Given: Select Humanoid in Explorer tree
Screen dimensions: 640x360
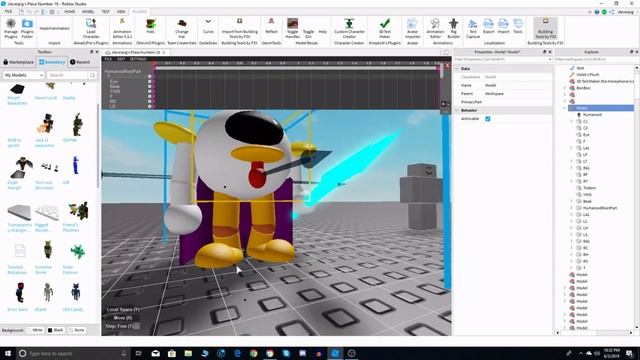Looking at the screenshot, I should (x=592, y=115).
